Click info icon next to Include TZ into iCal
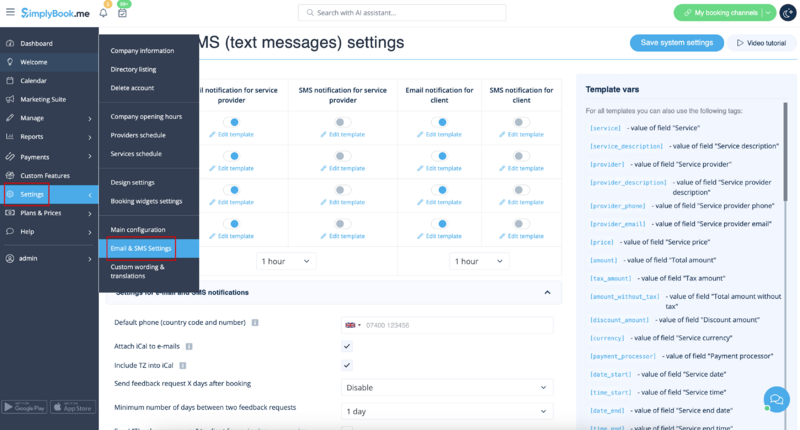Screen dimensions: 800x430 (x=183, y=365)
